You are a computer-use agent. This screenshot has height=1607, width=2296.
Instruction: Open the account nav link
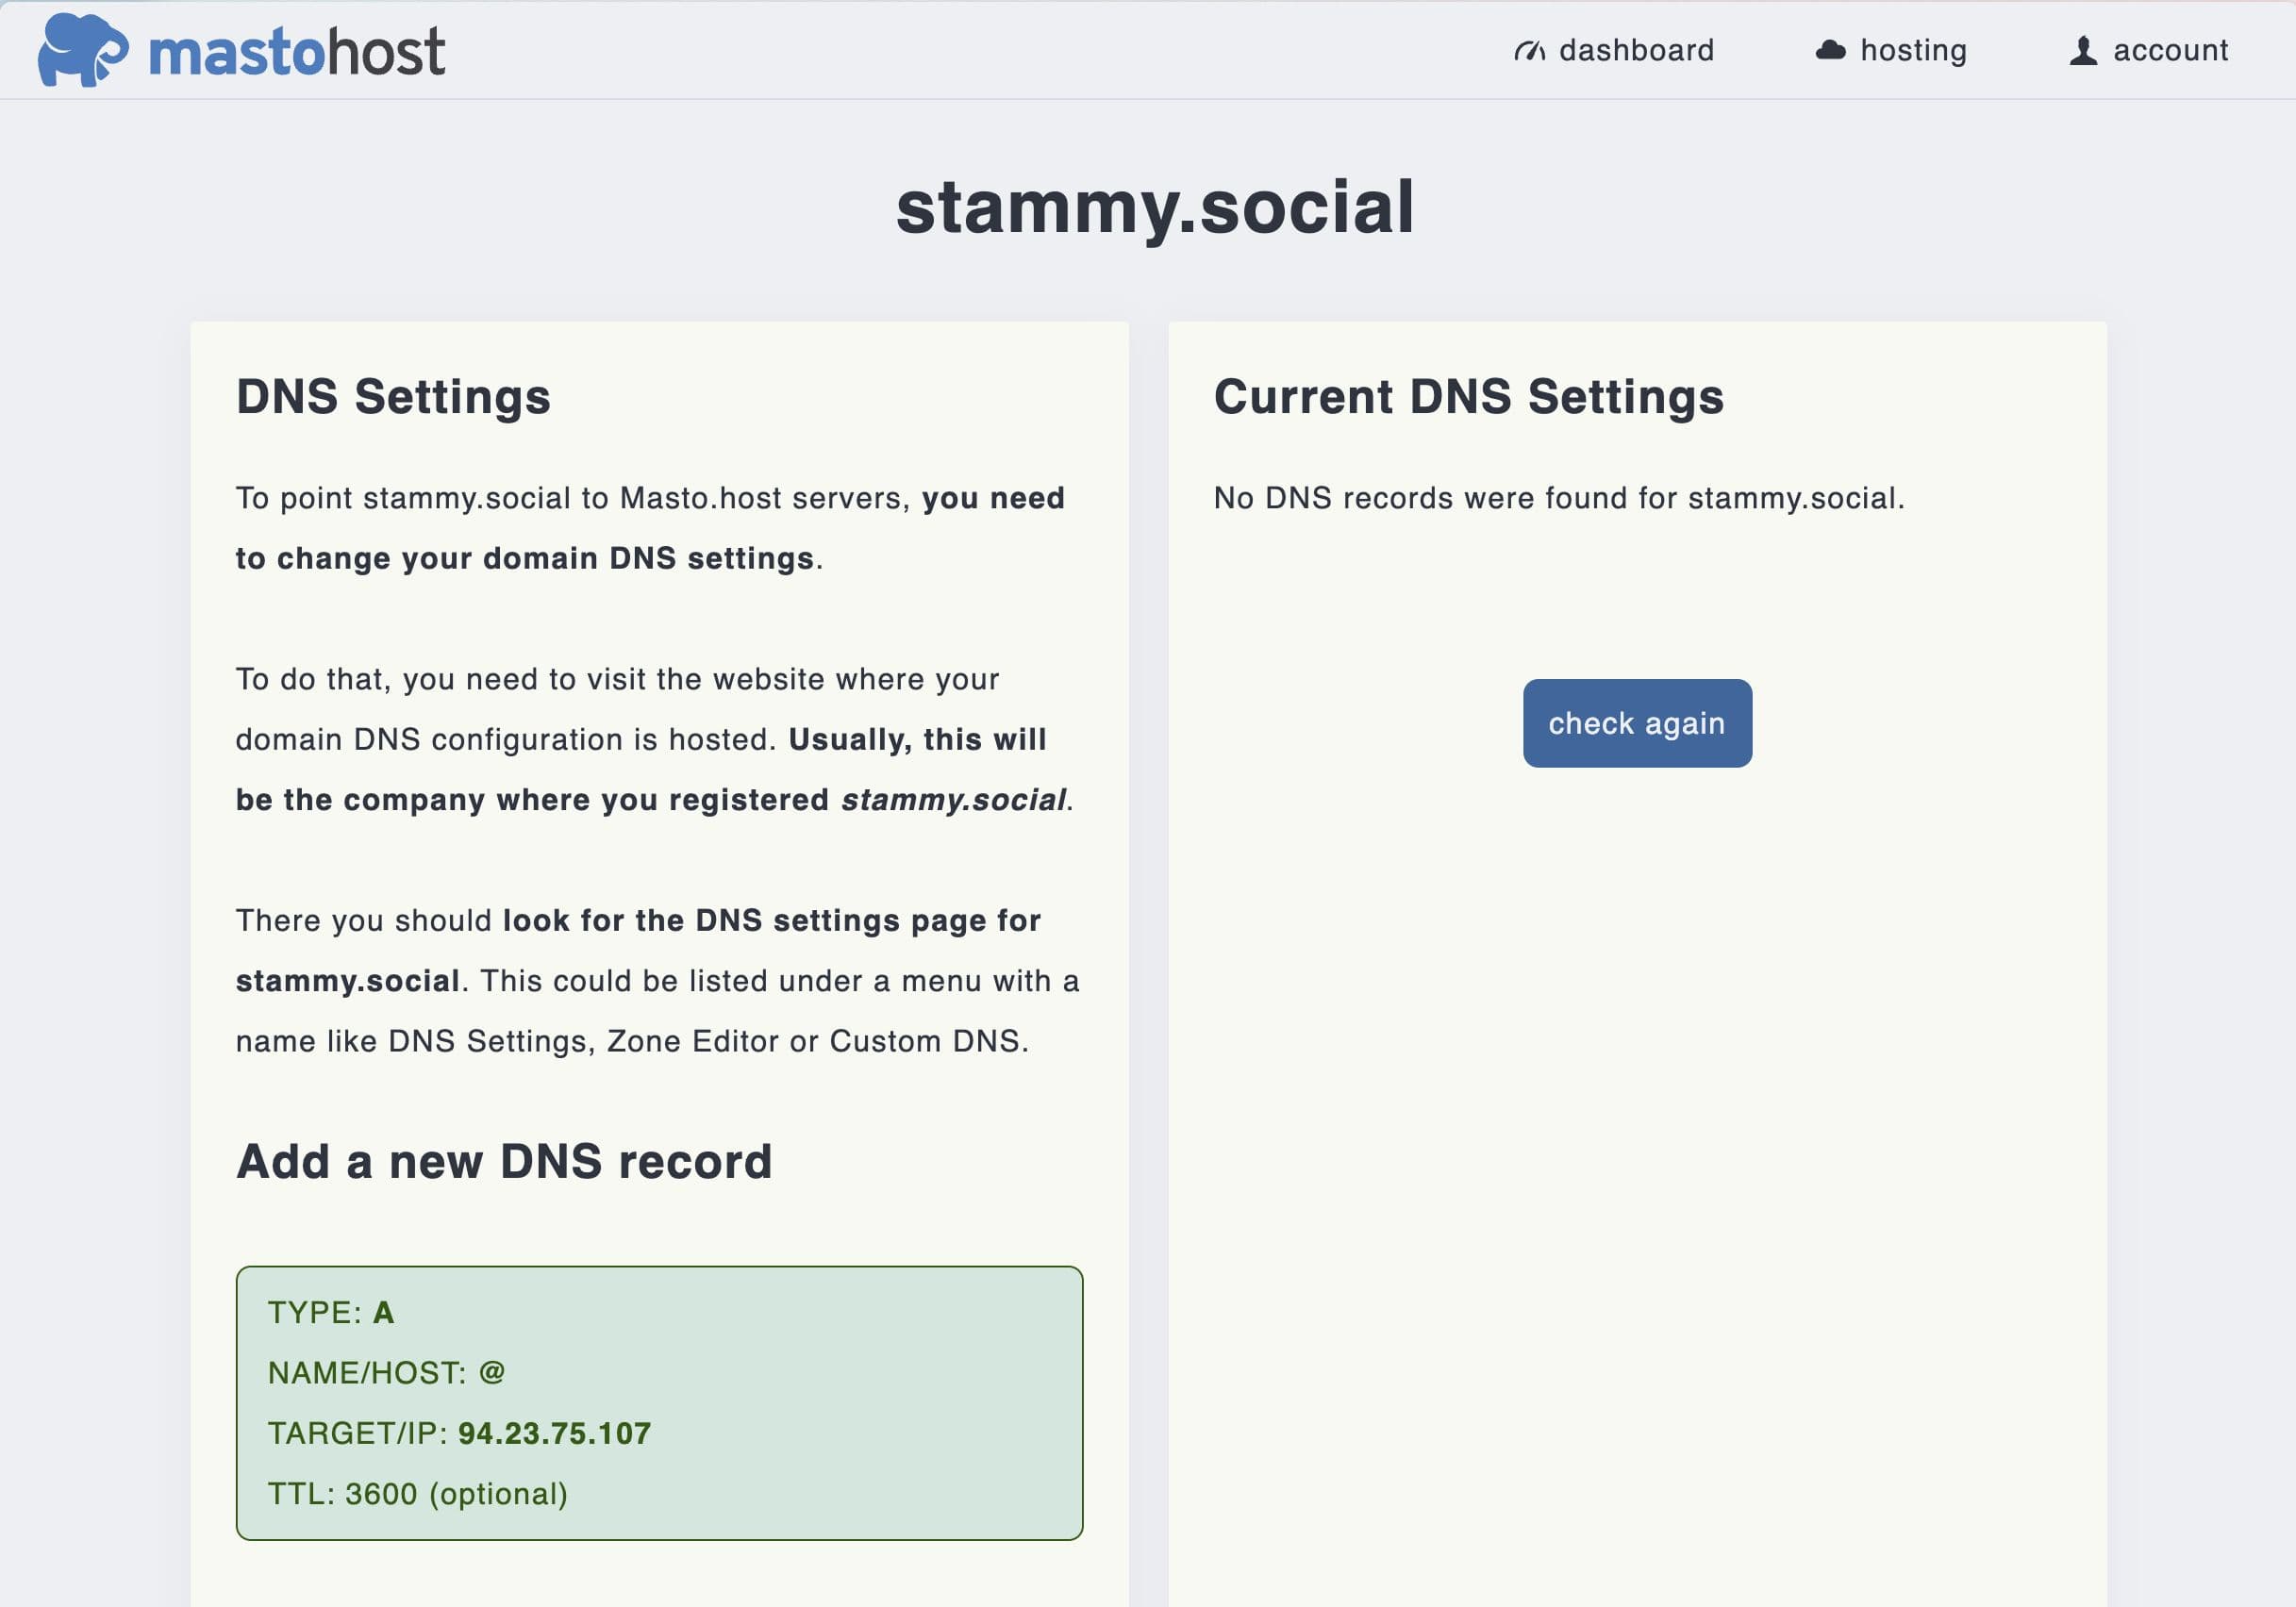tap(2148, 50)
